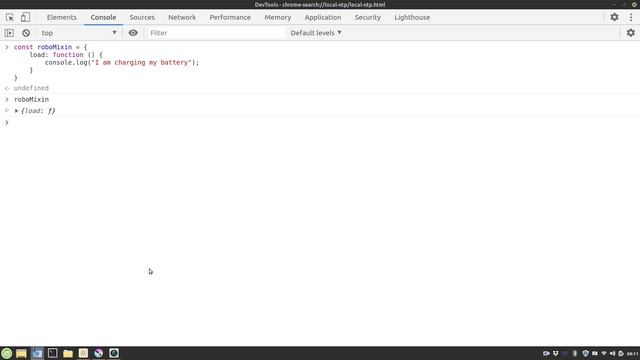The image size is (640, 360).
Task: Click the console Filter field
Action: pos(216,33)
